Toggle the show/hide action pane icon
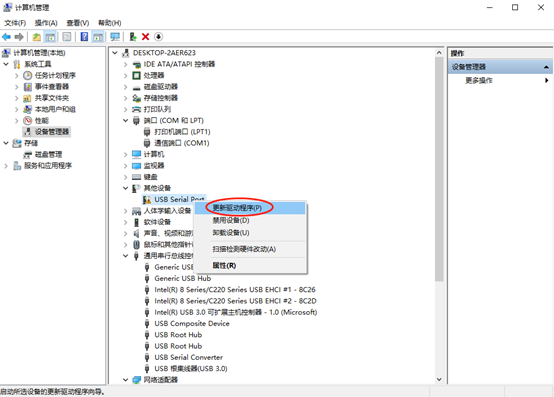Viewport: 554px width, 397px height. (x=98, y=36)
